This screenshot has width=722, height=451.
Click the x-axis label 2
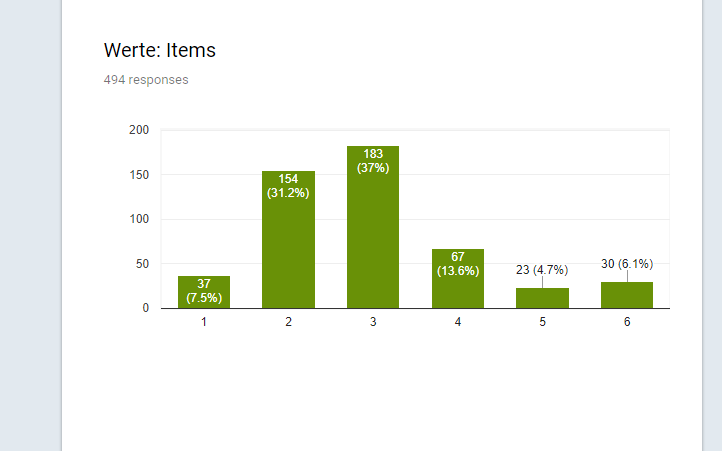click(x=288, y=322)
